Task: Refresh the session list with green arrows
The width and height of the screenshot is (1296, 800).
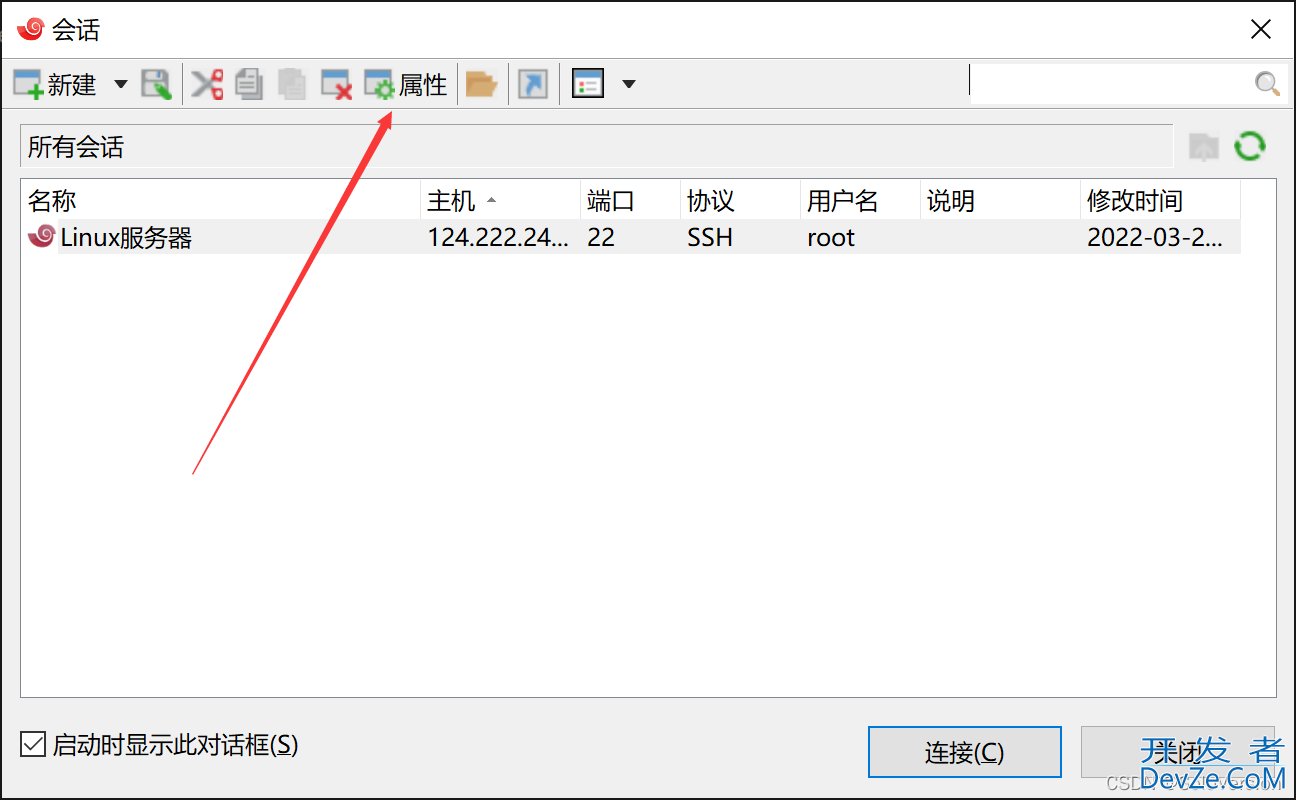Action: pyautogui.click(x=1250, y=147)
